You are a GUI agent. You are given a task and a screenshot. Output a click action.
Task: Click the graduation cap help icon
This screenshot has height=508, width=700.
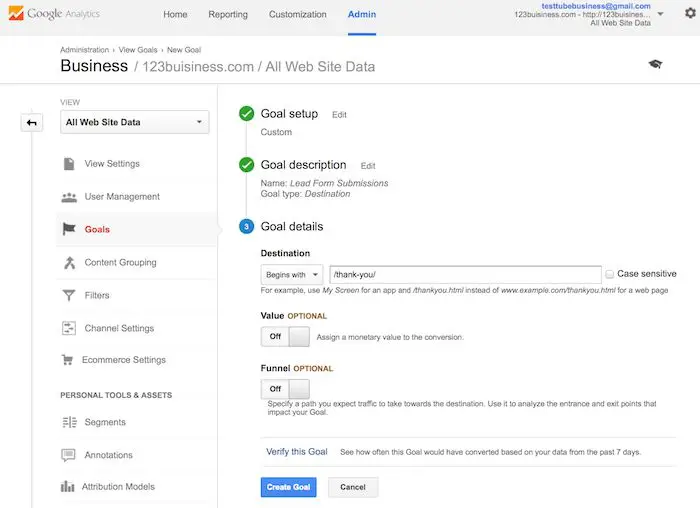[x=655, y=64]
